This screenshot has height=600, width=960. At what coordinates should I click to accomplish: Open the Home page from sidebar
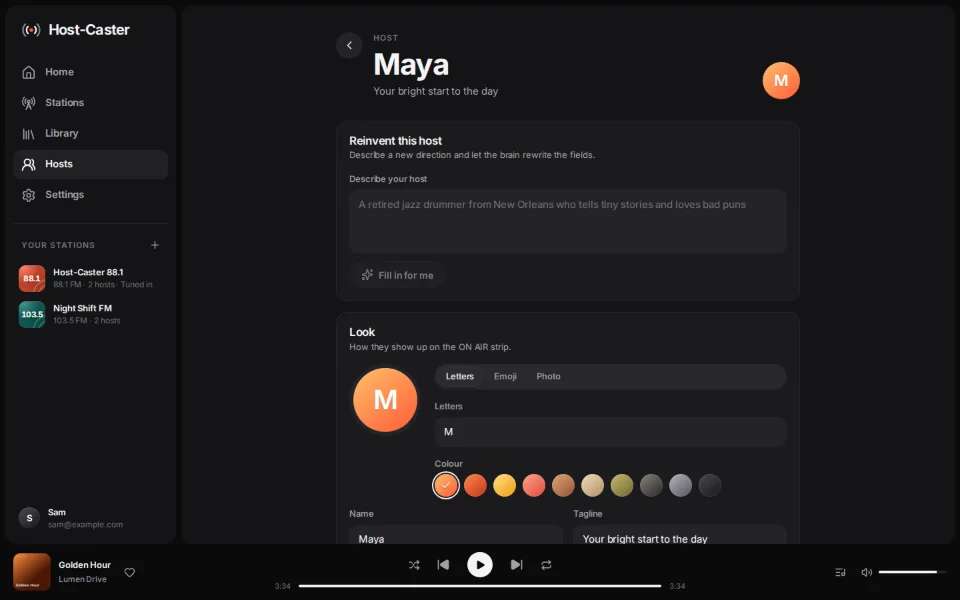(90, 72)
